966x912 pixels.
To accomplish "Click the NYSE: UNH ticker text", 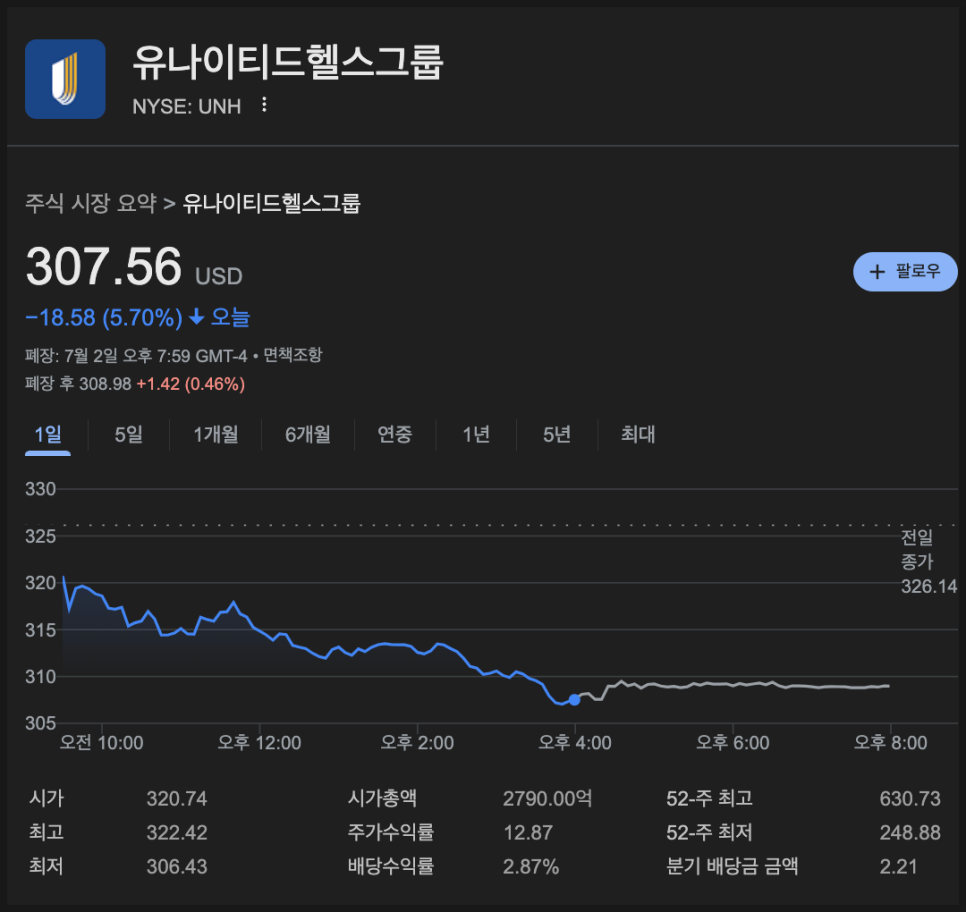I will coord(187,107).
